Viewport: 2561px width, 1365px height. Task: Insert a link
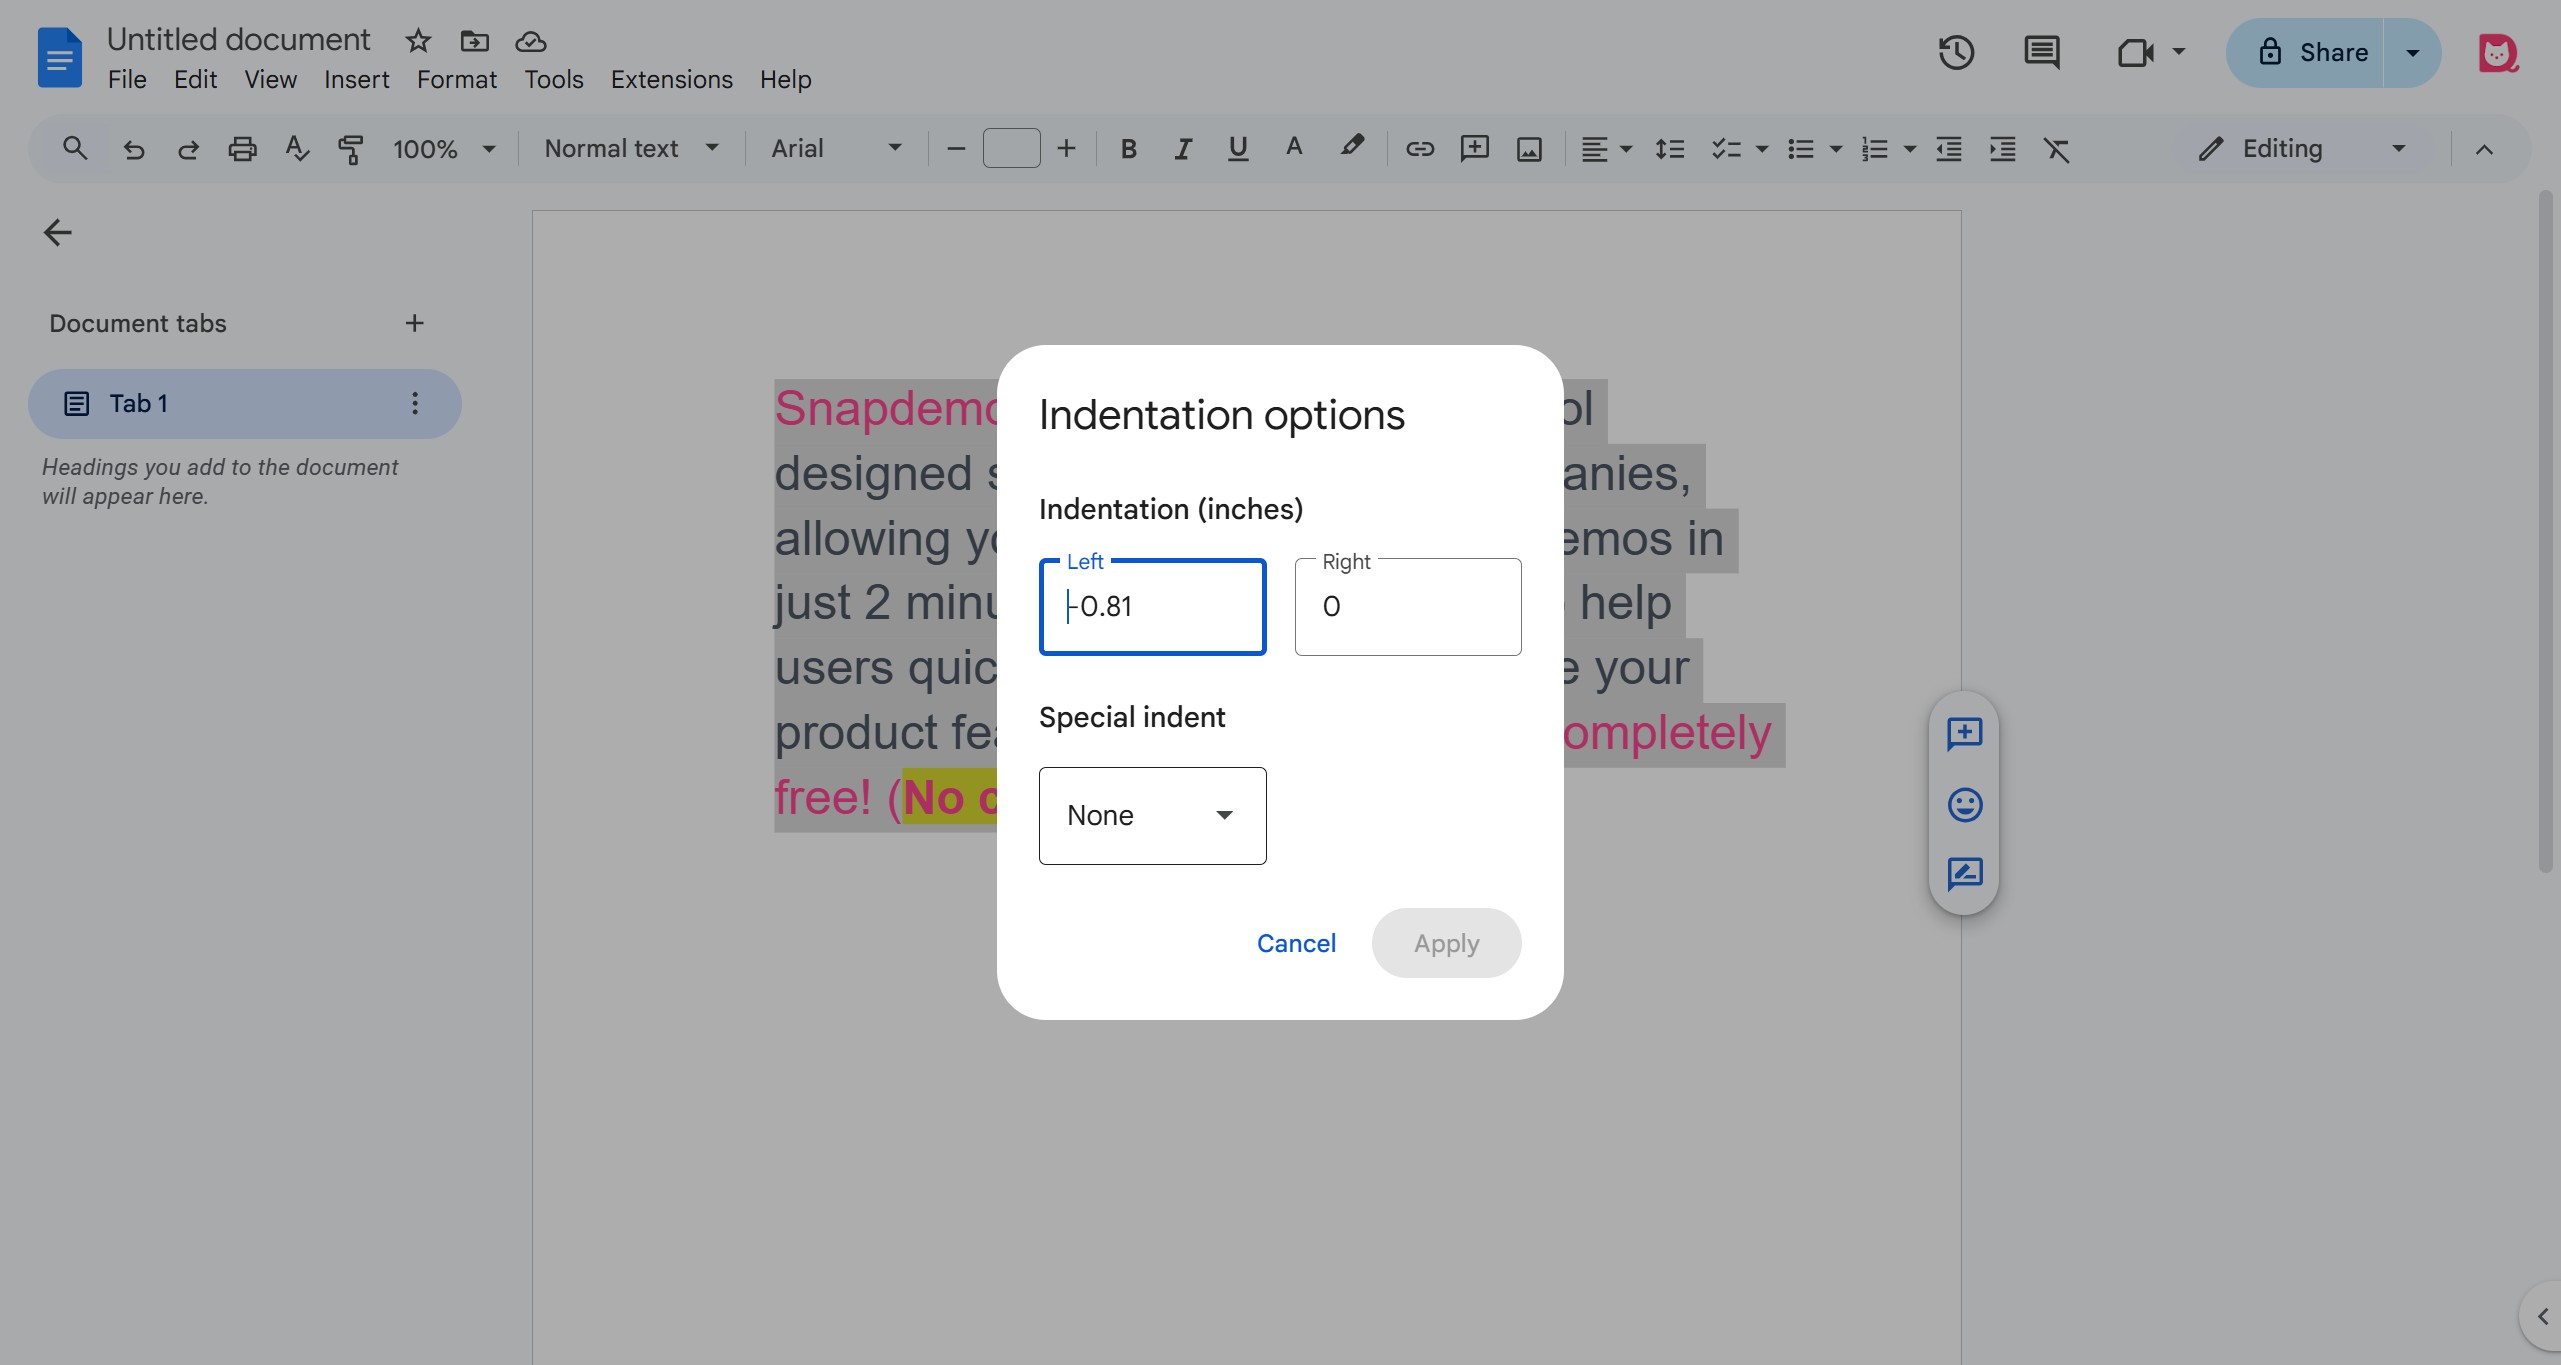point(1420,149)
